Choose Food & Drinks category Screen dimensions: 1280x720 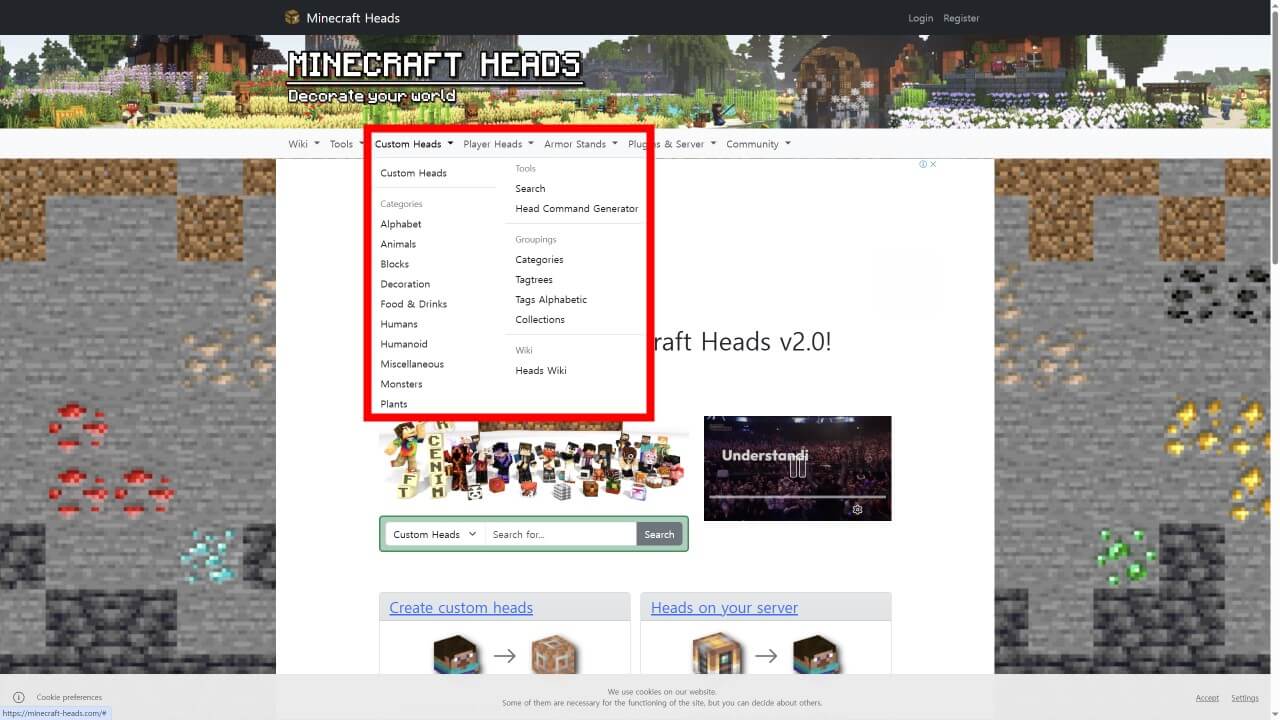coord(414,304)
